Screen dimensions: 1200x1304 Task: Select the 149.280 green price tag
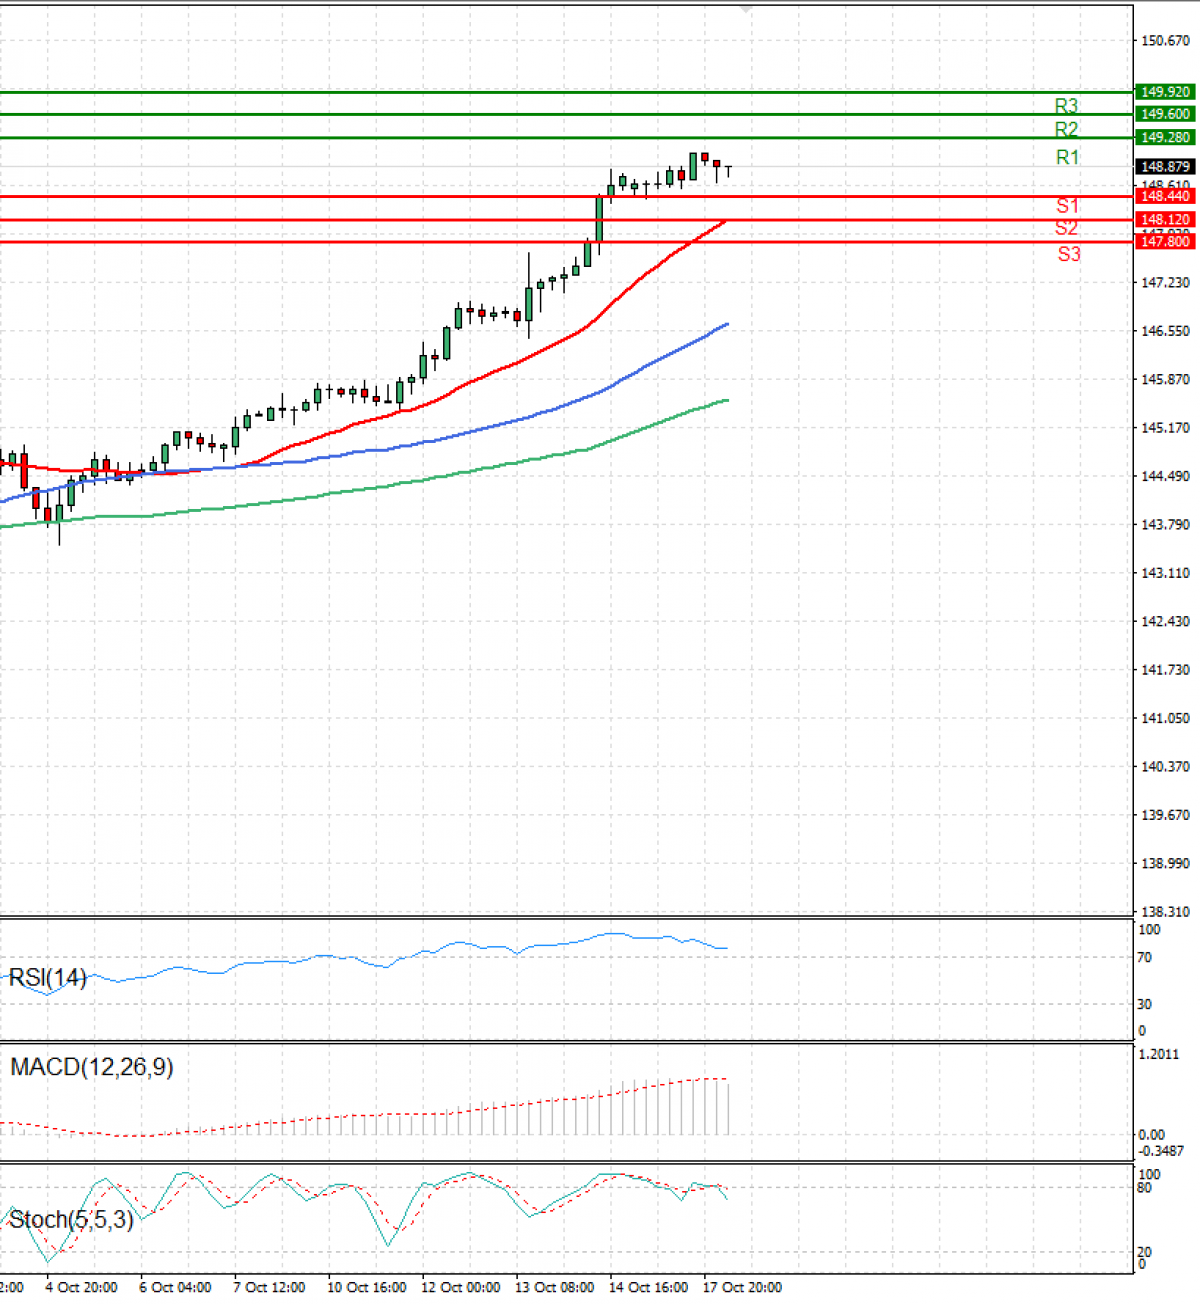coord(1165,138)
